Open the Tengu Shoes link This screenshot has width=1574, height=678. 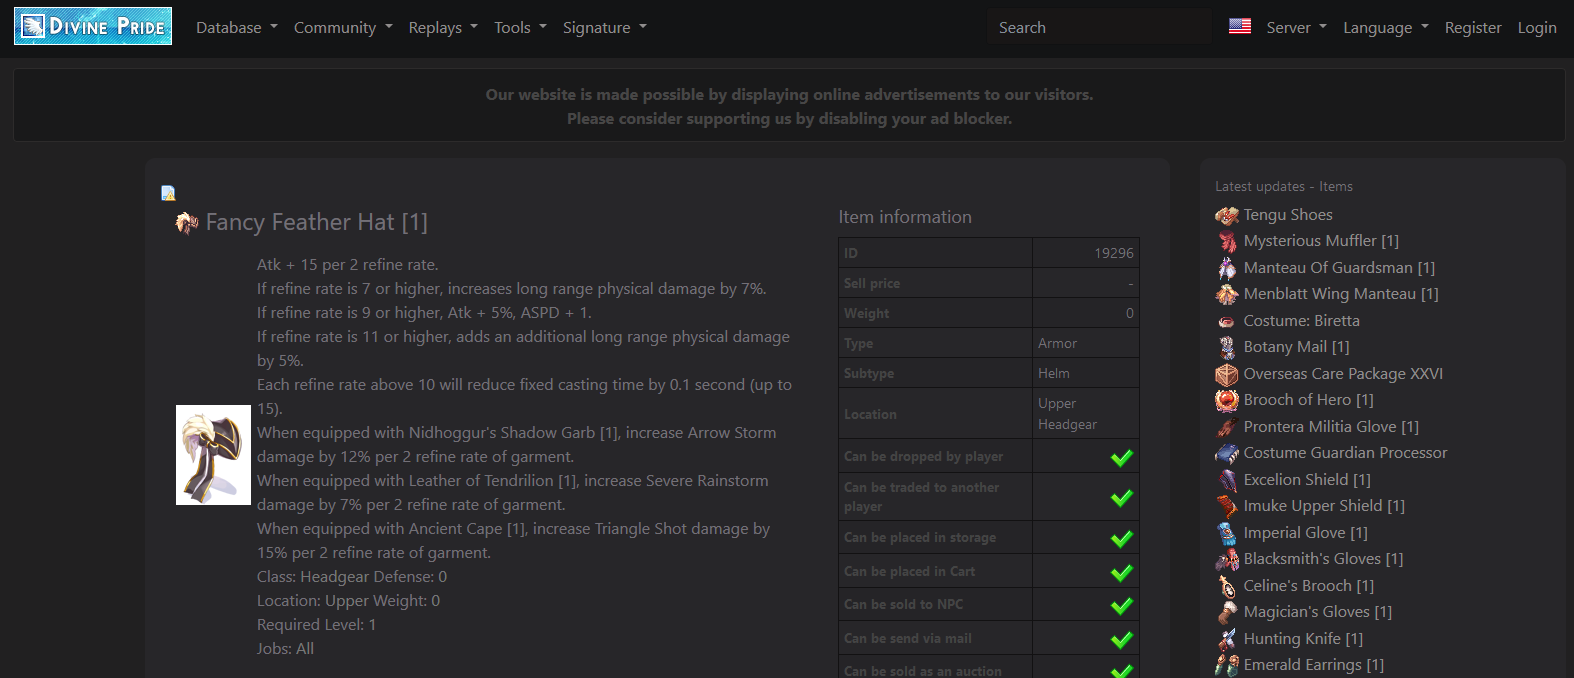(1288, 215)
